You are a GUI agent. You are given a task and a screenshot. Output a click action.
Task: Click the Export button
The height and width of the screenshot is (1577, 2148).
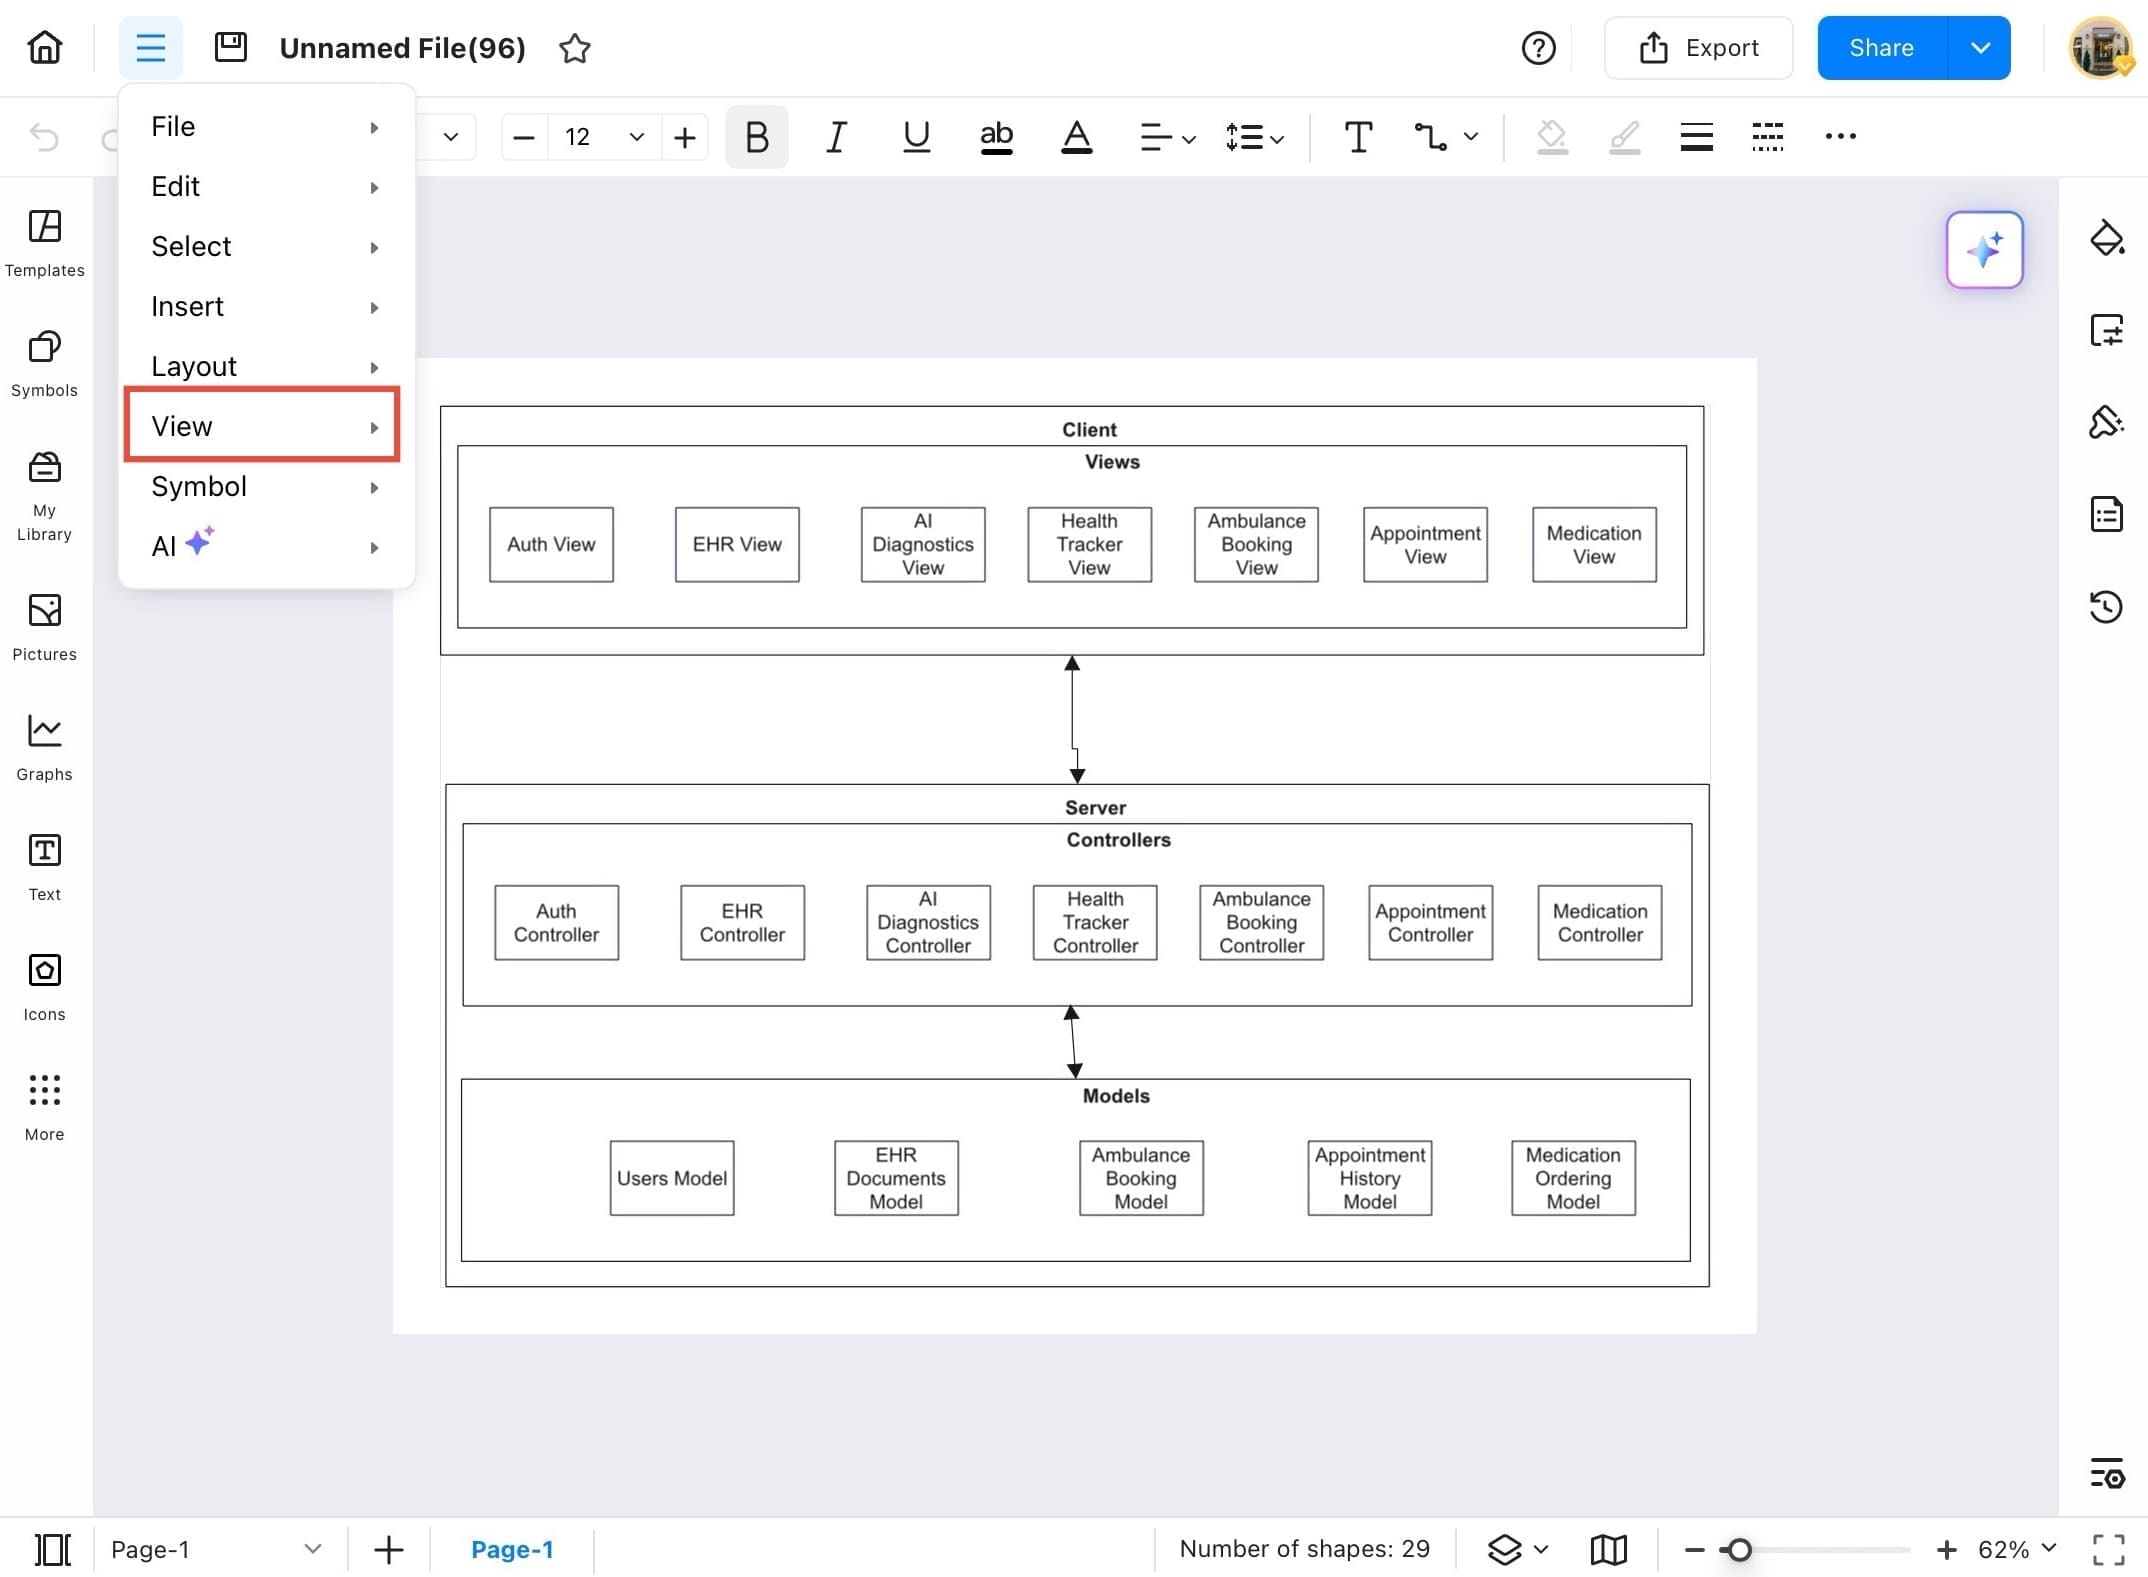coord(1698,48)
